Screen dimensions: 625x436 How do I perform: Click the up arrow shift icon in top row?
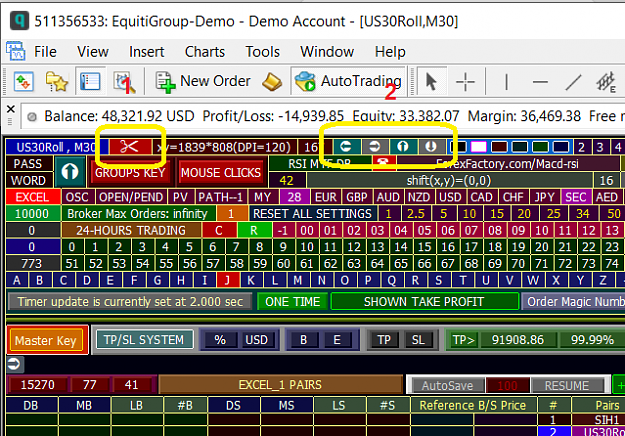[403, 147]
